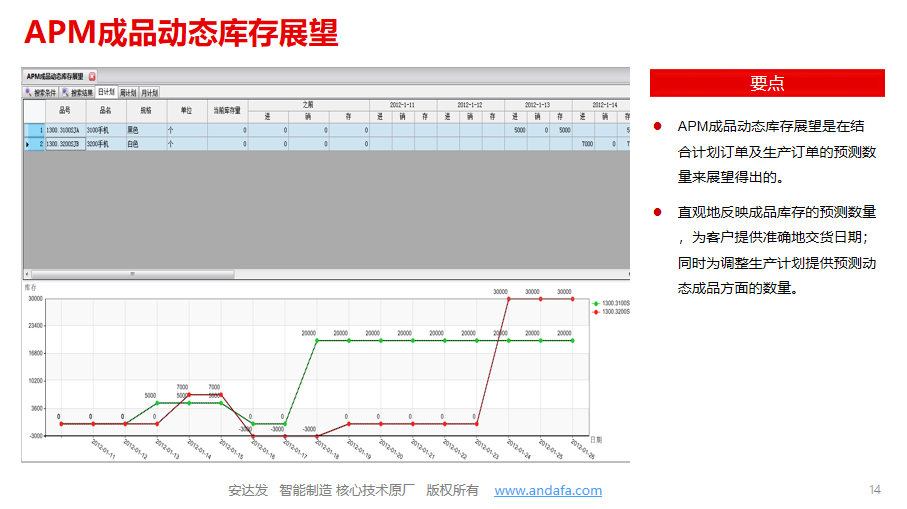Viewport: 907px width, 509px height.
Task: Click the row 2 current-row arrow indicator
Action: tap(27, 144)
